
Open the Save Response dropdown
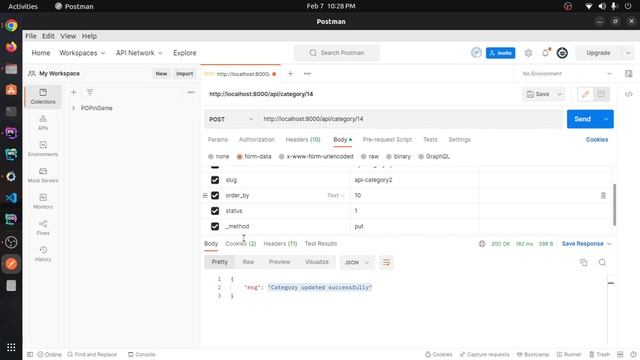pos(586,244)
